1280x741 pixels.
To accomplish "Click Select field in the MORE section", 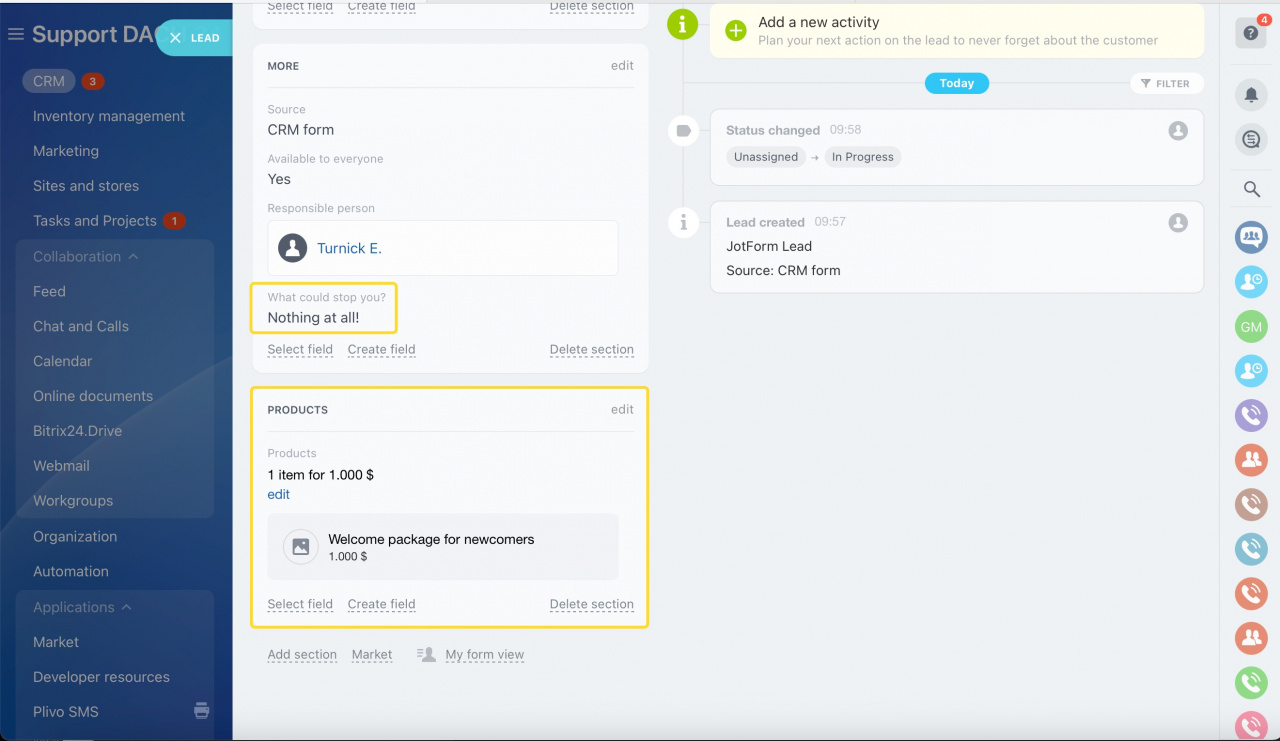I will pos(300,349).
